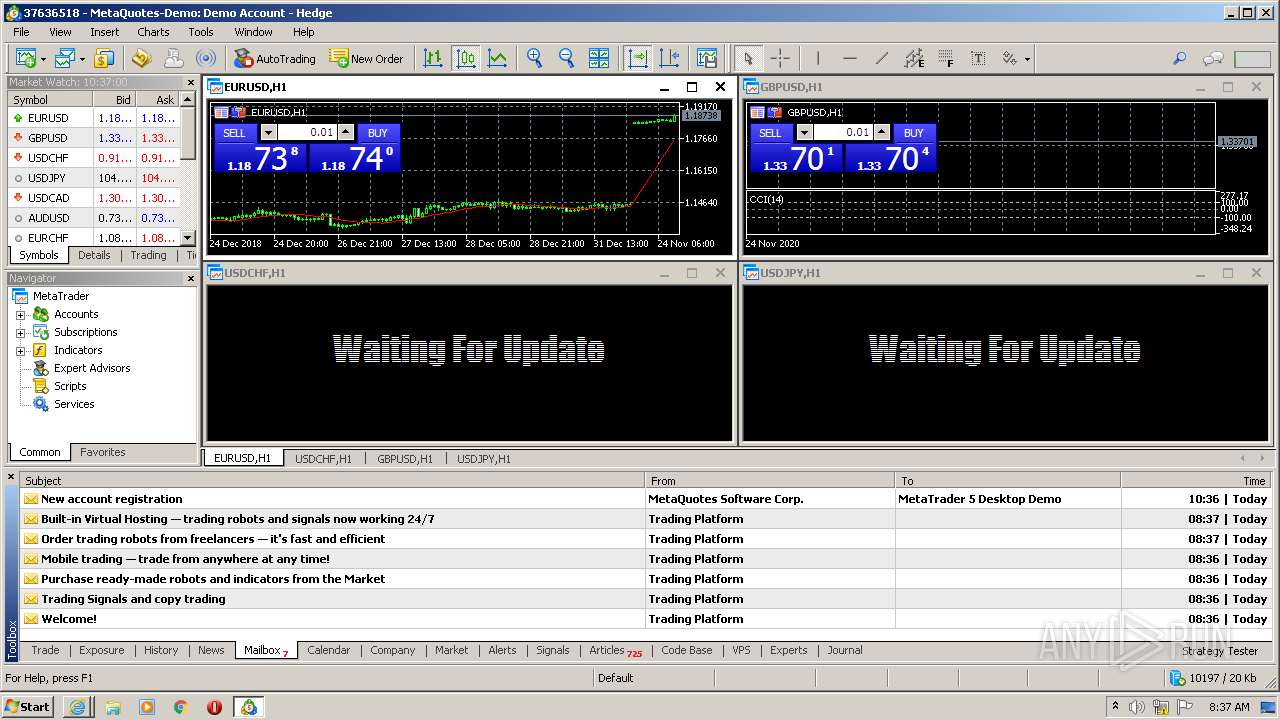Switch chart to bar chart icon
Image resolution: width=1280 pixels, height=720 pixels.
coord(433,58)
